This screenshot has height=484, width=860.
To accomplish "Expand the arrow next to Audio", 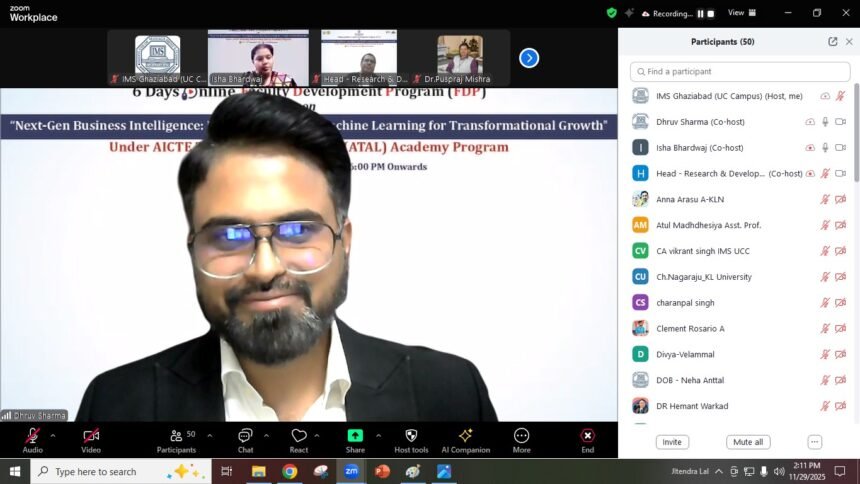I will tap(53, 435).
